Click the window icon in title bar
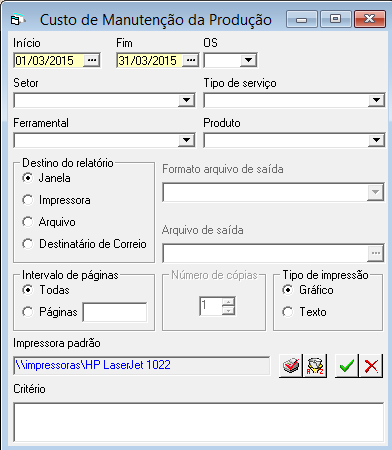The height and width of the screenshot is (450, 392). 15,20
